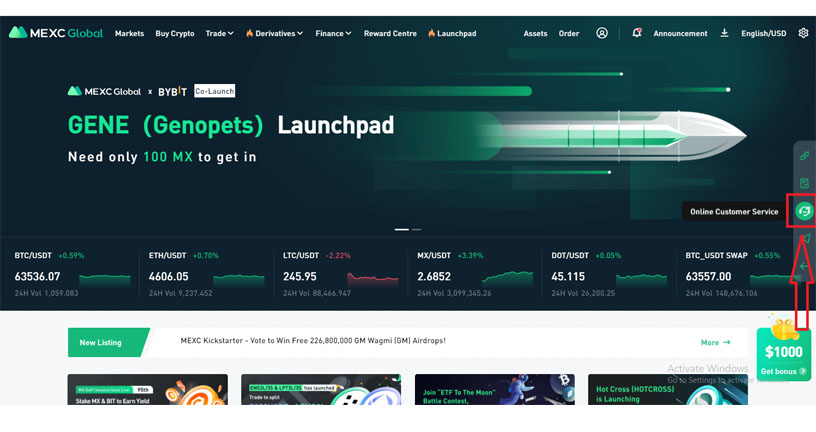
Task: Click the MX/USDT price 2.6852
Action: (434, 276)
